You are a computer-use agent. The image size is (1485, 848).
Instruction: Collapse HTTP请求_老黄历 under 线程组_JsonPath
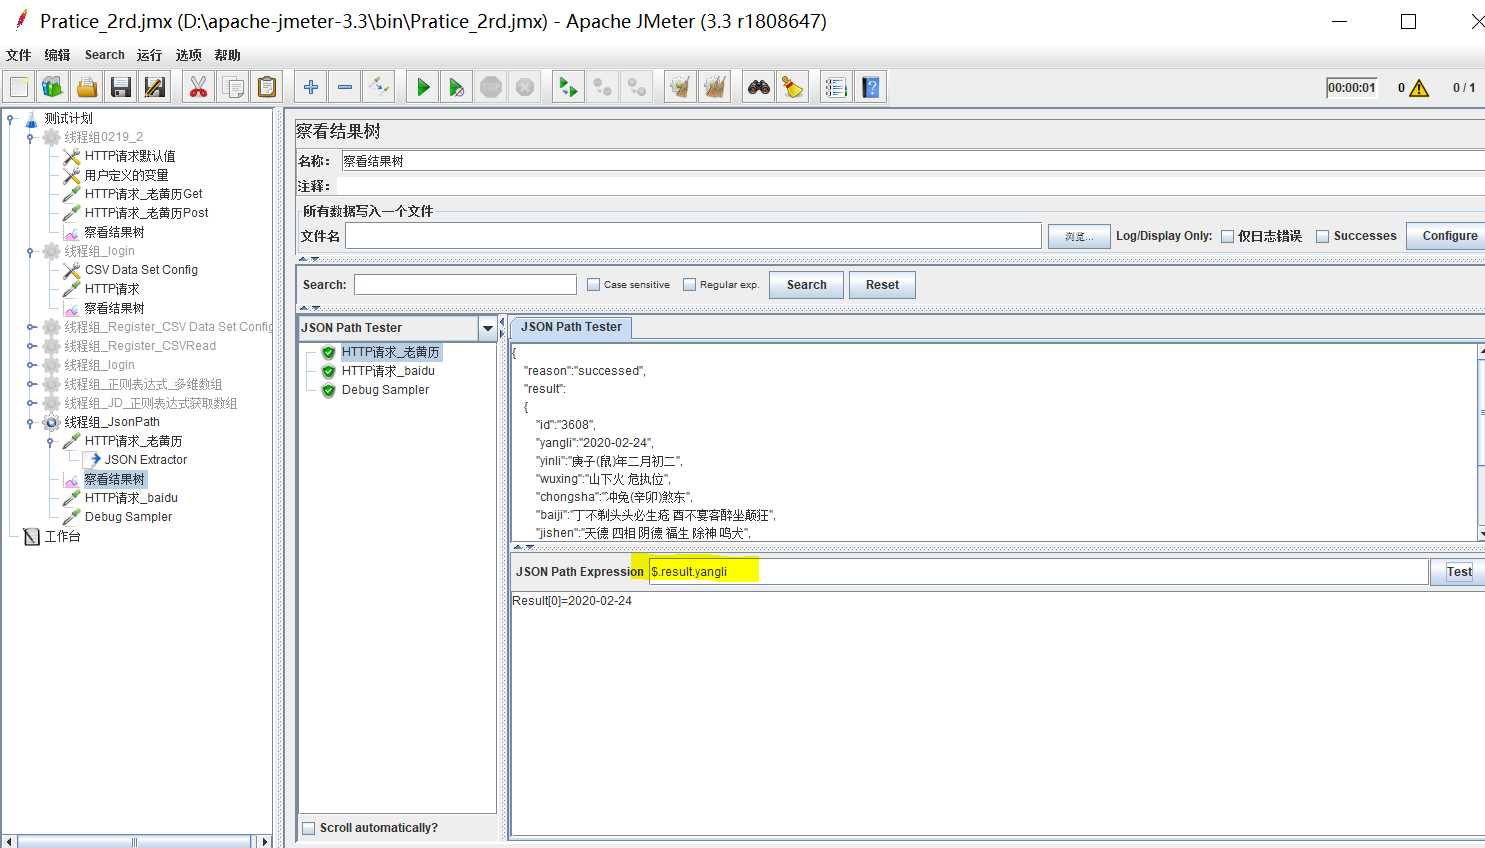click(50, 442)
